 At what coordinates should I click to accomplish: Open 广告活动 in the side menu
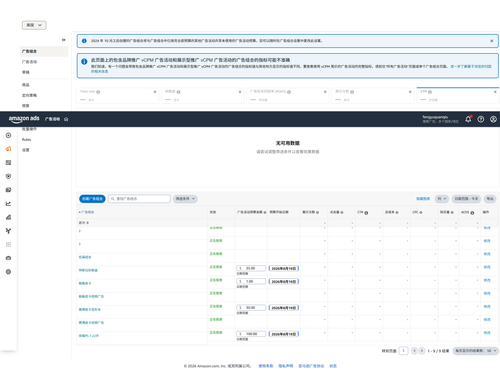[29, 62]
